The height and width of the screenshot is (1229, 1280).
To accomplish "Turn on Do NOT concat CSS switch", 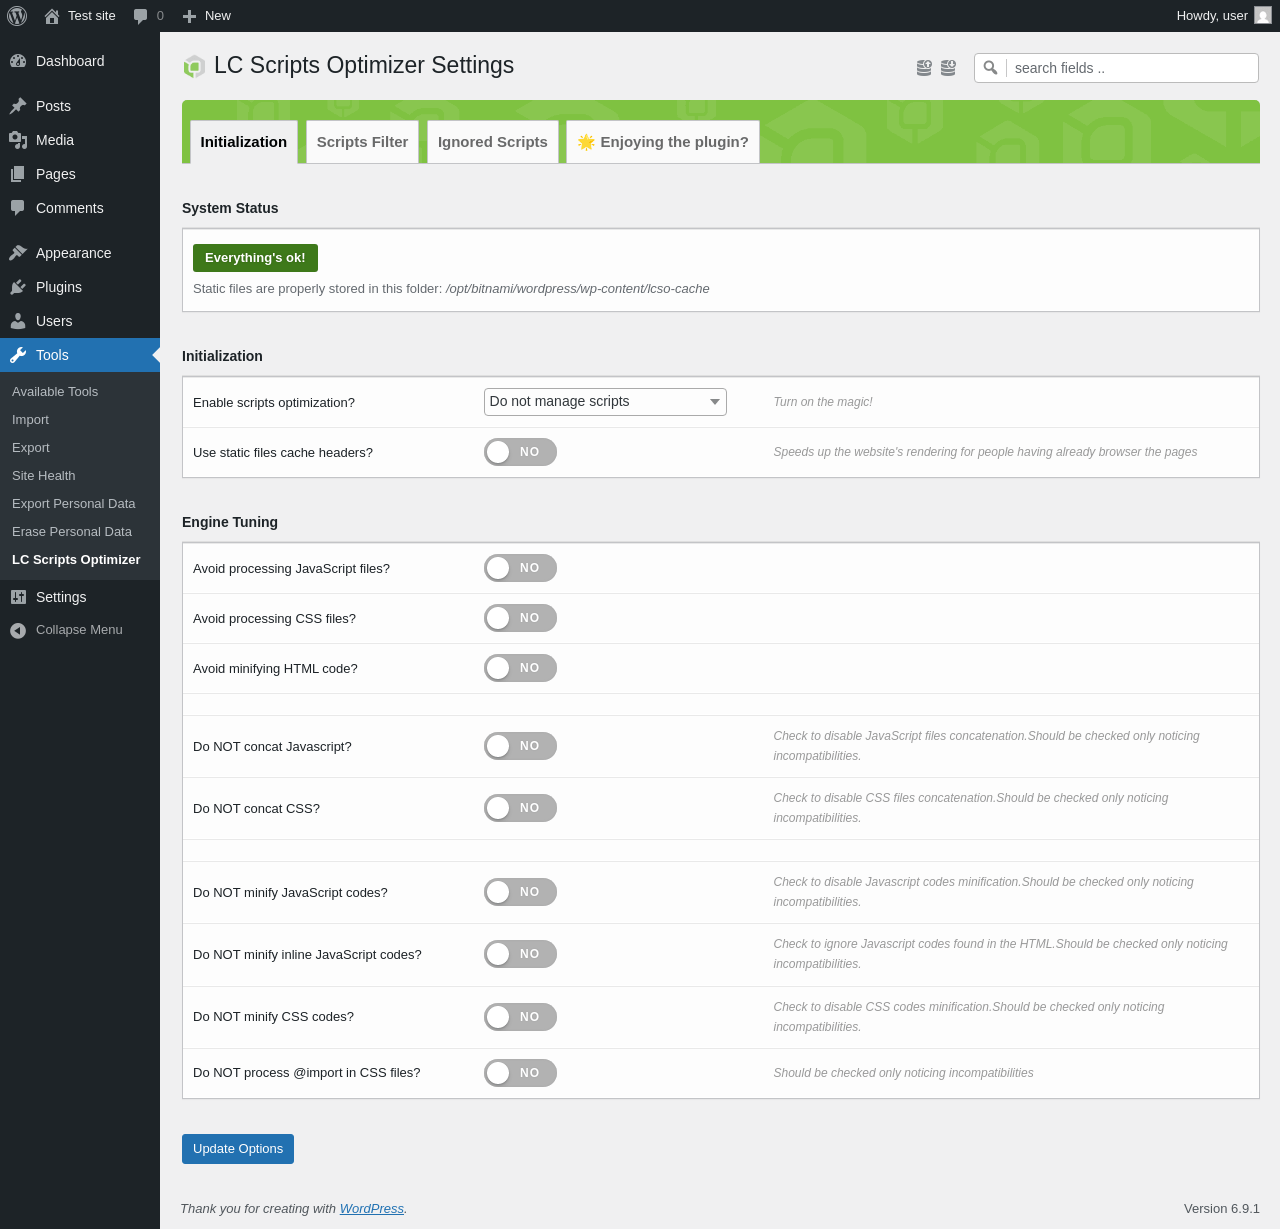I will tap(520, 808).
